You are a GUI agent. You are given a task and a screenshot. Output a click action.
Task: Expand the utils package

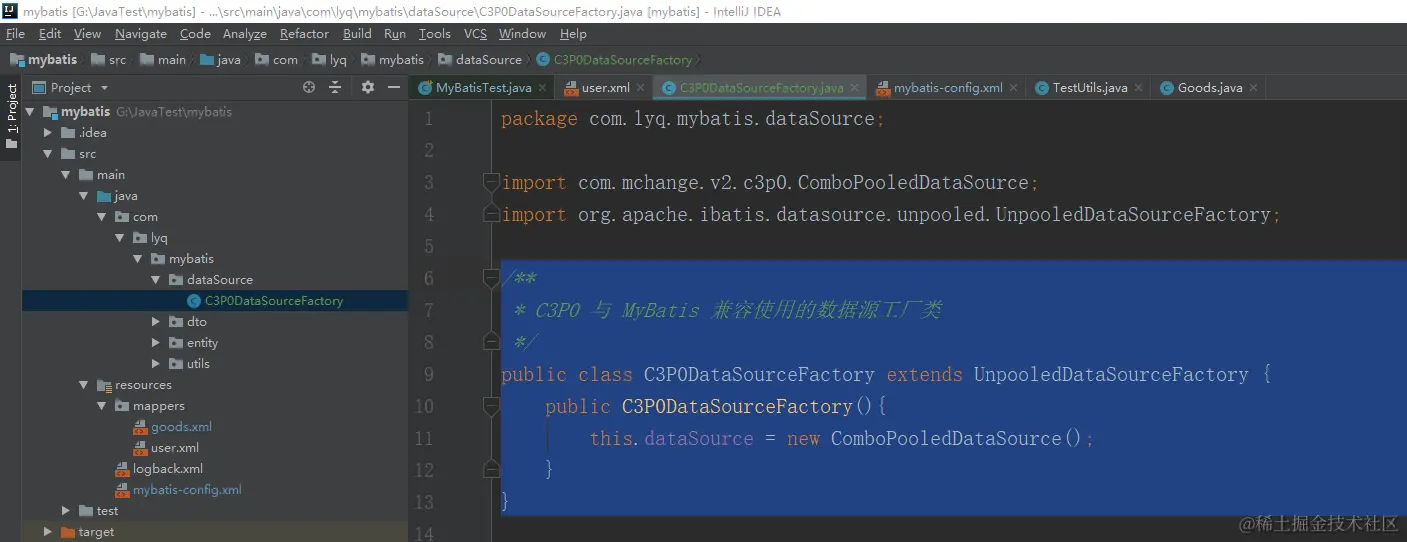155,364
